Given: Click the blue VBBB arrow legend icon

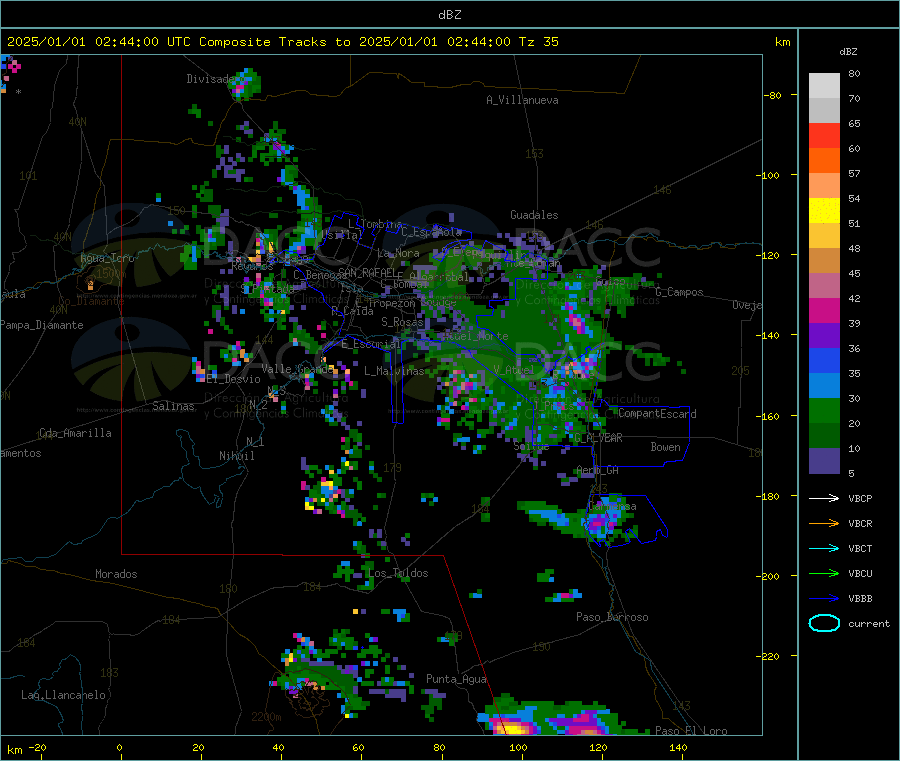Looking at the screenshot, I should pos(824,599).
